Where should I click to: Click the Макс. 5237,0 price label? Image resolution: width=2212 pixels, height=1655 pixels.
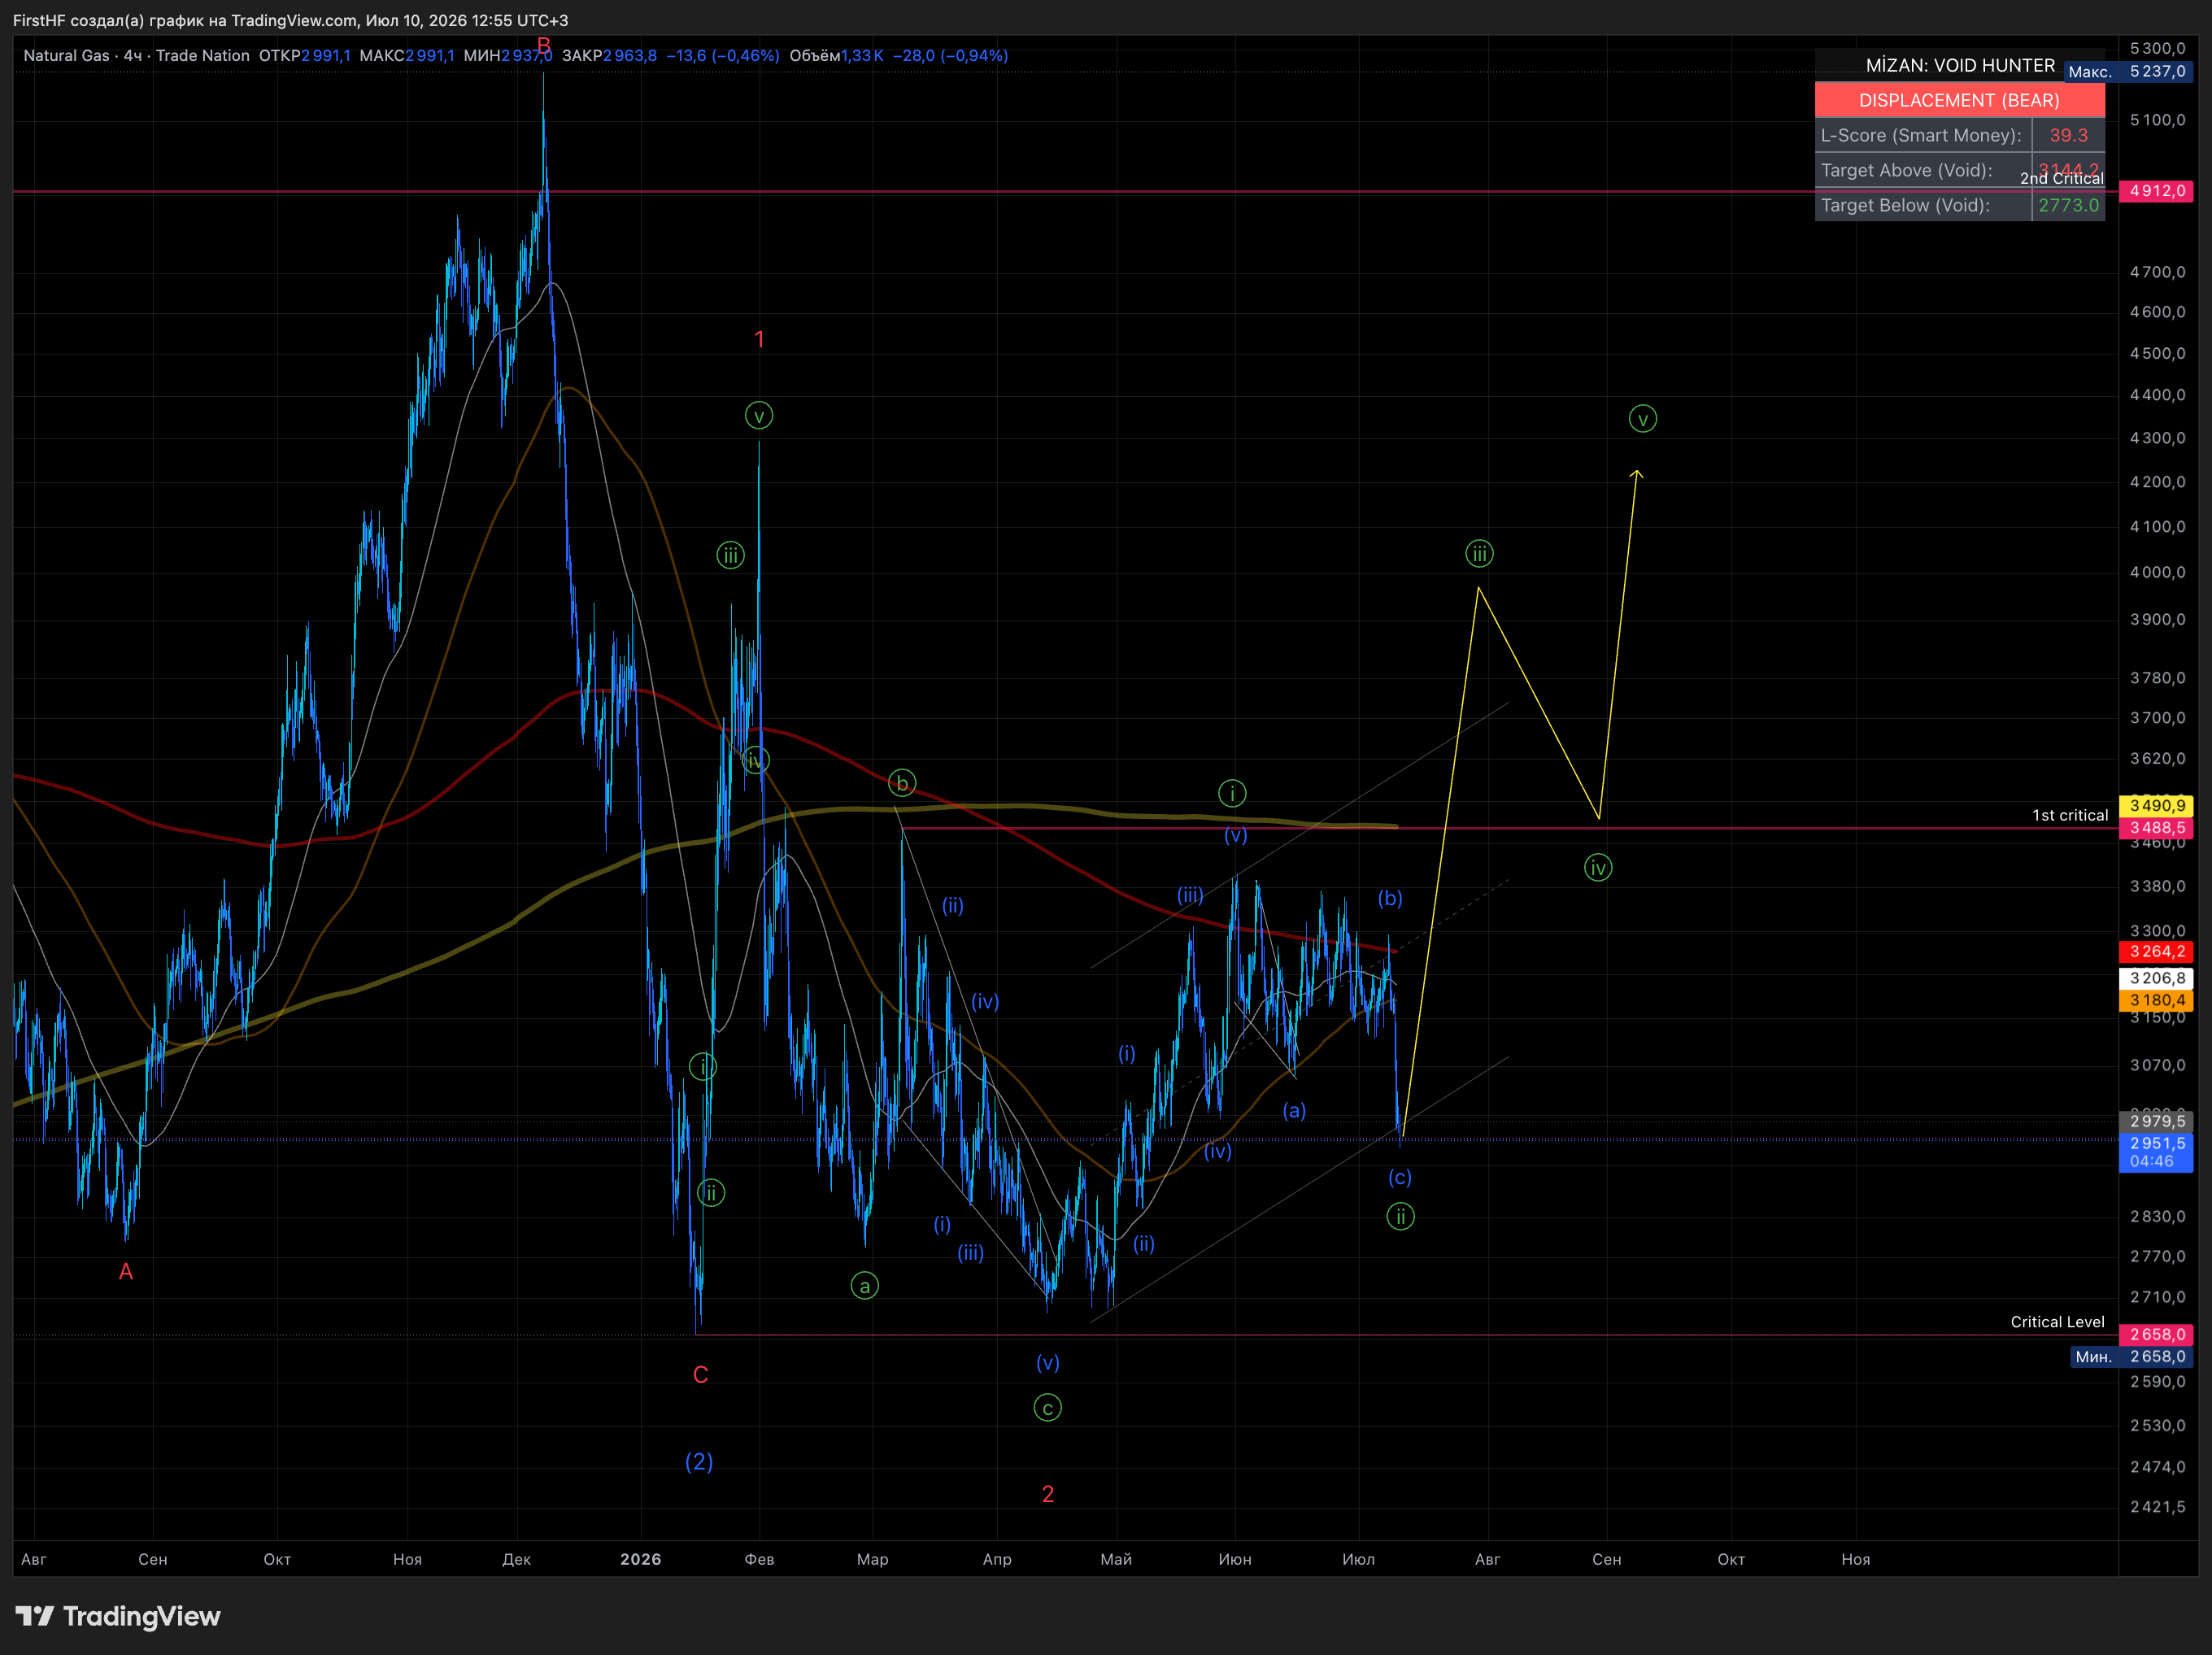[x=2129, y=72]
